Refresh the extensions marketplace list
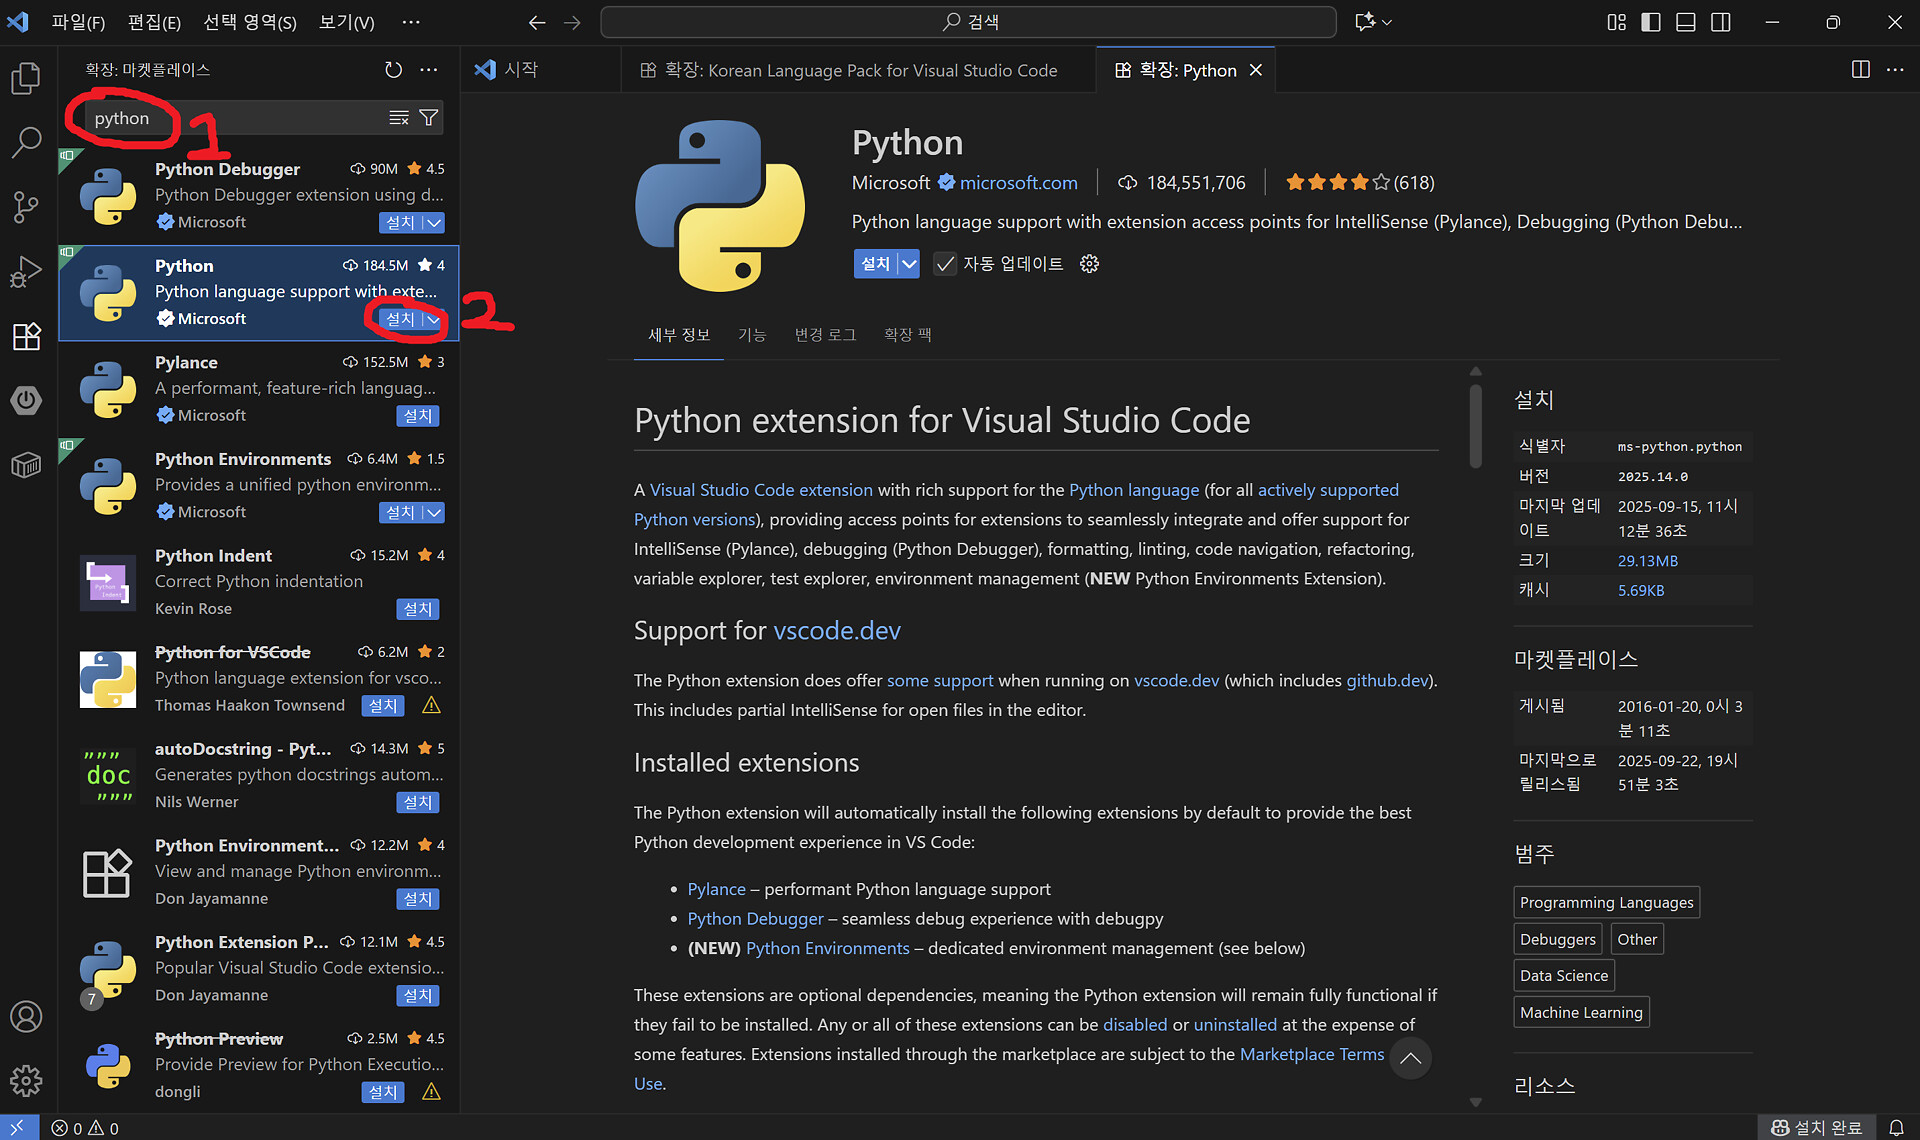Screen dimensions: 1920x1140 393,70
